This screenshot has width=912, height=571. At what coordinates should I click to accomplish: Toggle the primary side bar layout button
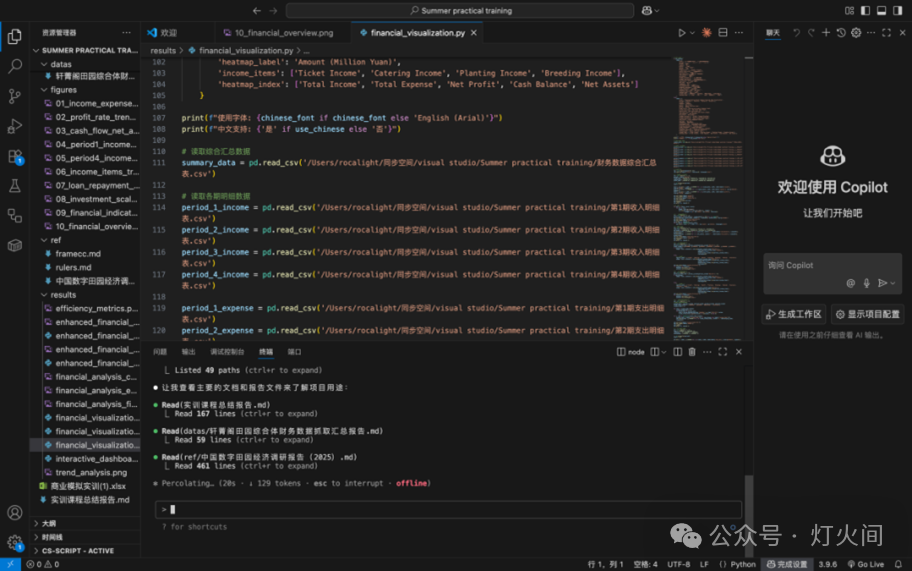(865, 10)
